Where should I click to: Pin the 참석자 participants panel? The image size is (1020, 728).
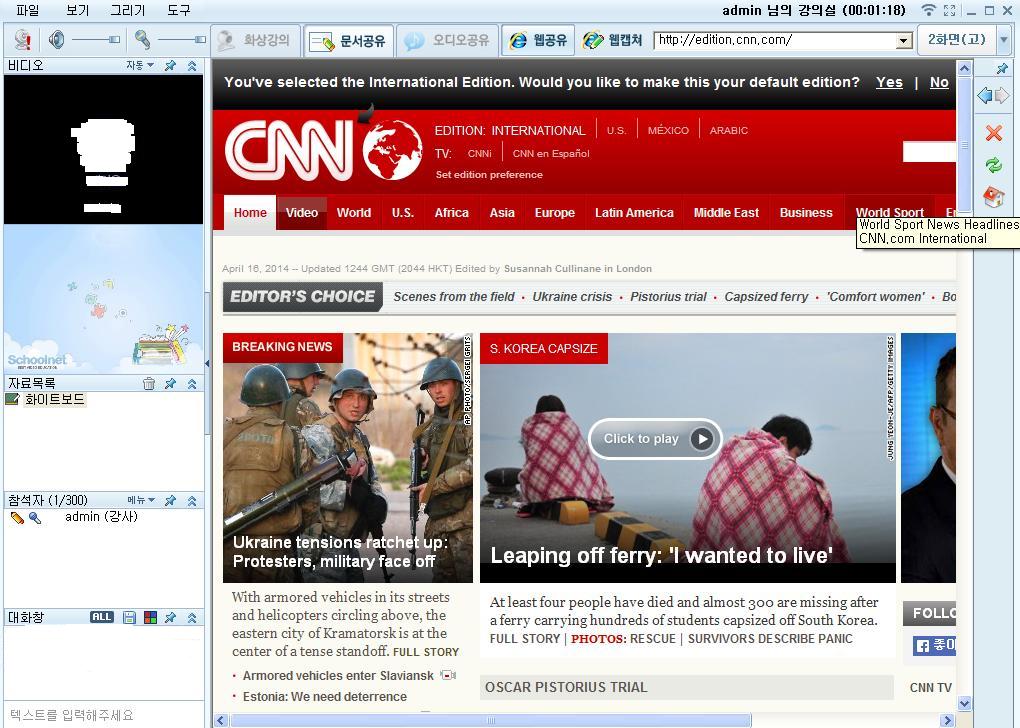(x=170, y=500)
